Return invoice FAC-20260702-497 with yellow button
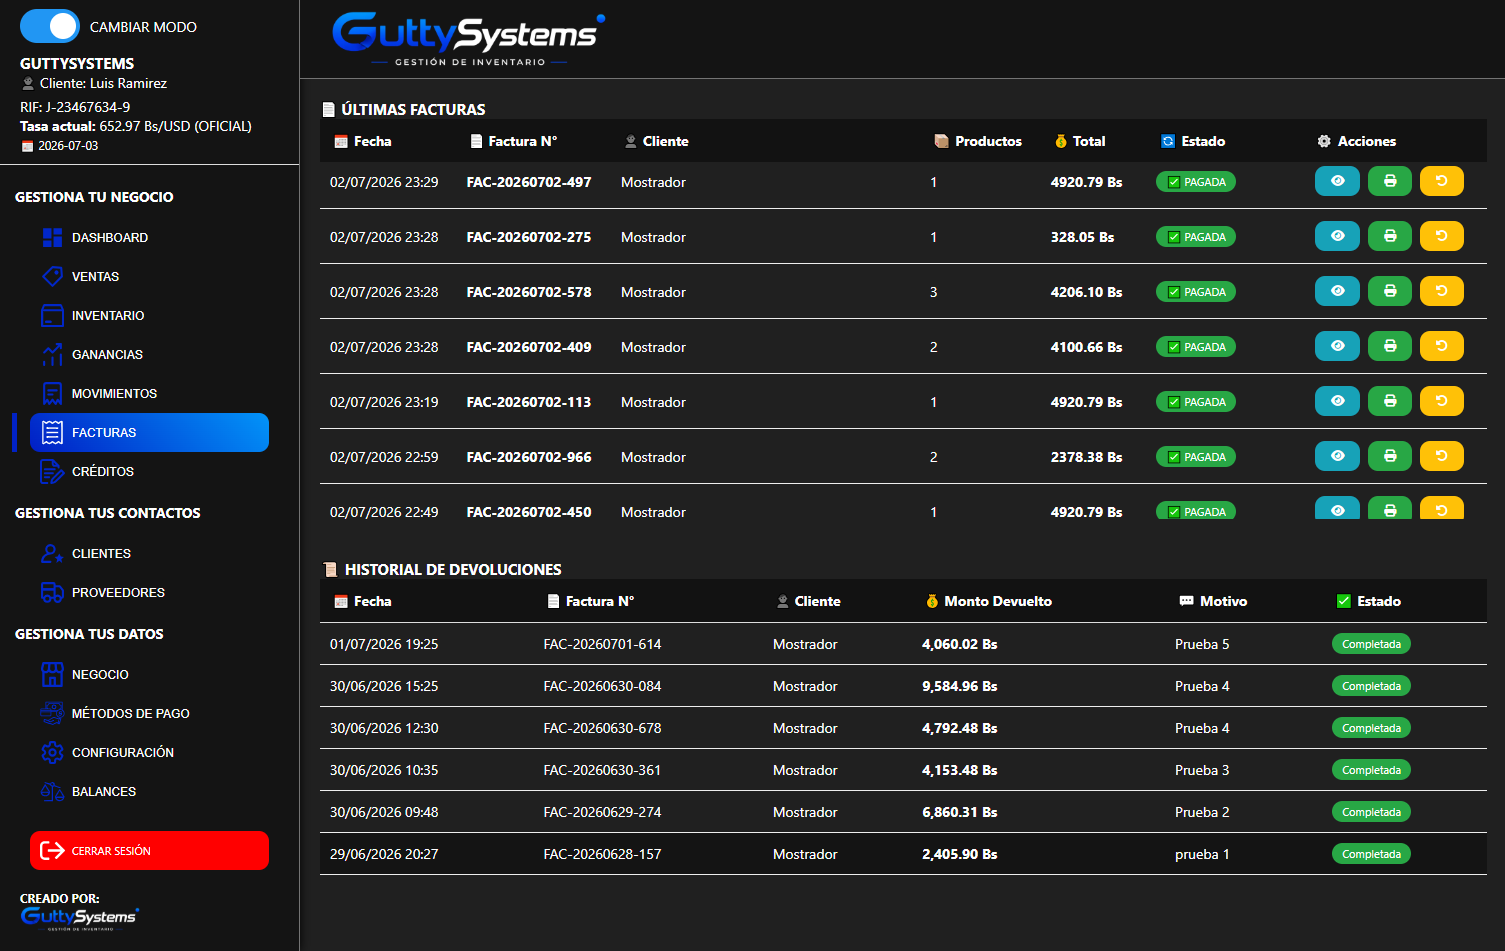This screenshot has width=1505, height=951. [1442, 181]
